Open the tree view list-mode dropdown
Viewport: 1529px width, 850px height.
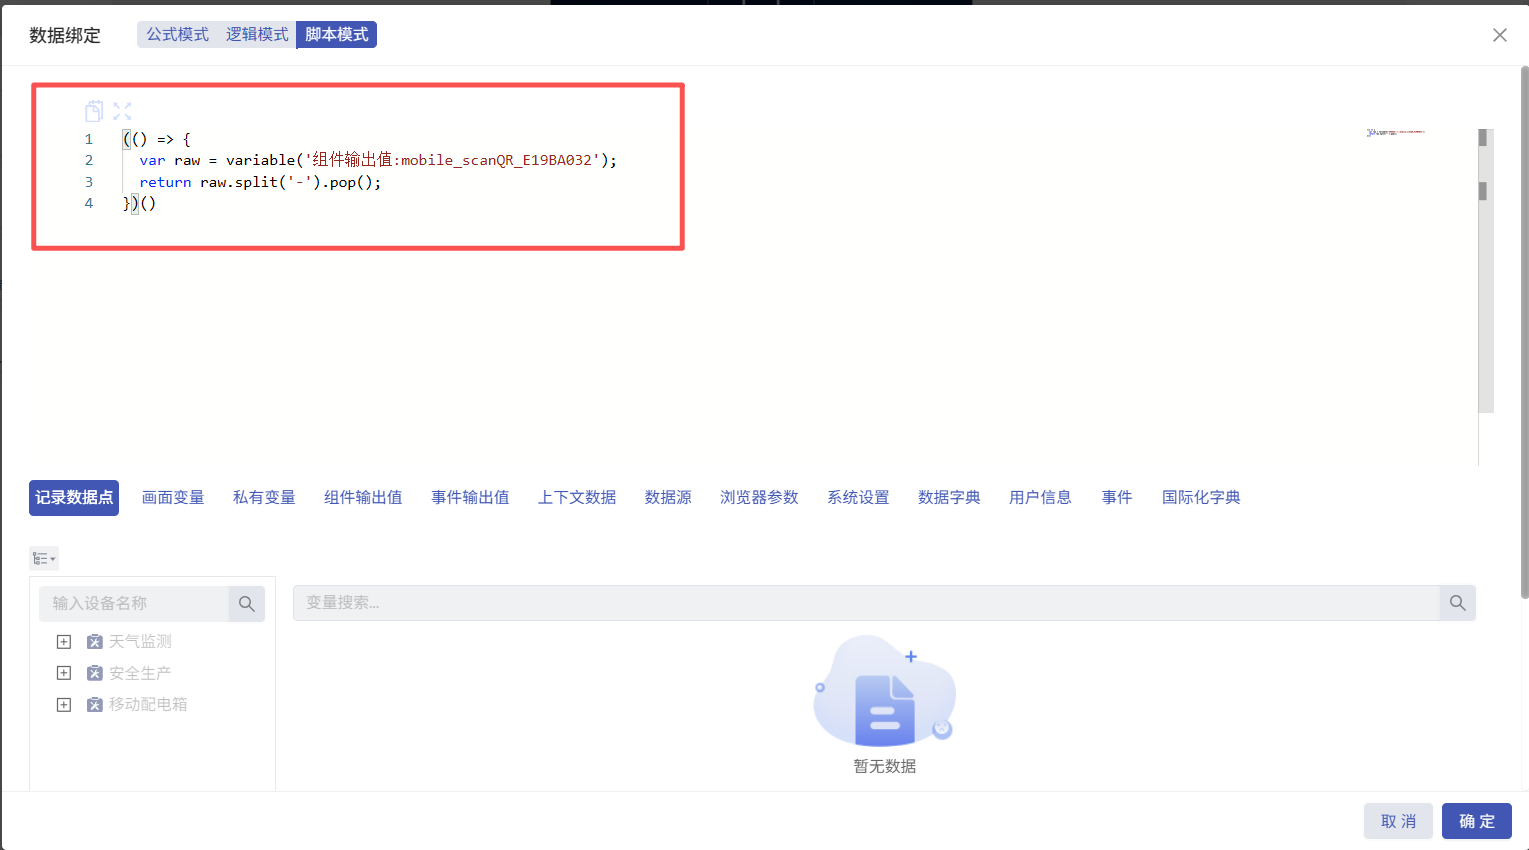(x=44, y=558)
